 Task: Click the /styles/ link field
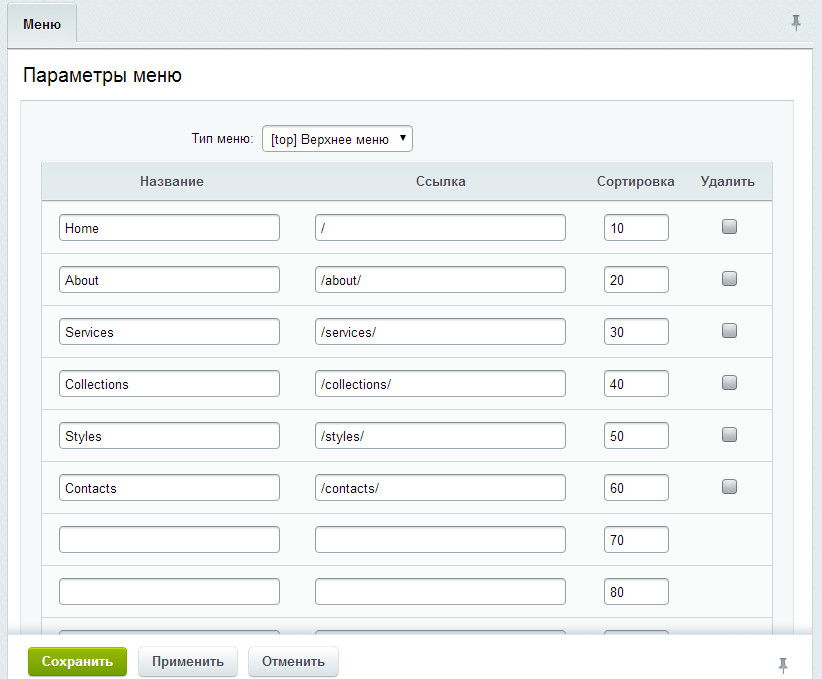point(440,435)
